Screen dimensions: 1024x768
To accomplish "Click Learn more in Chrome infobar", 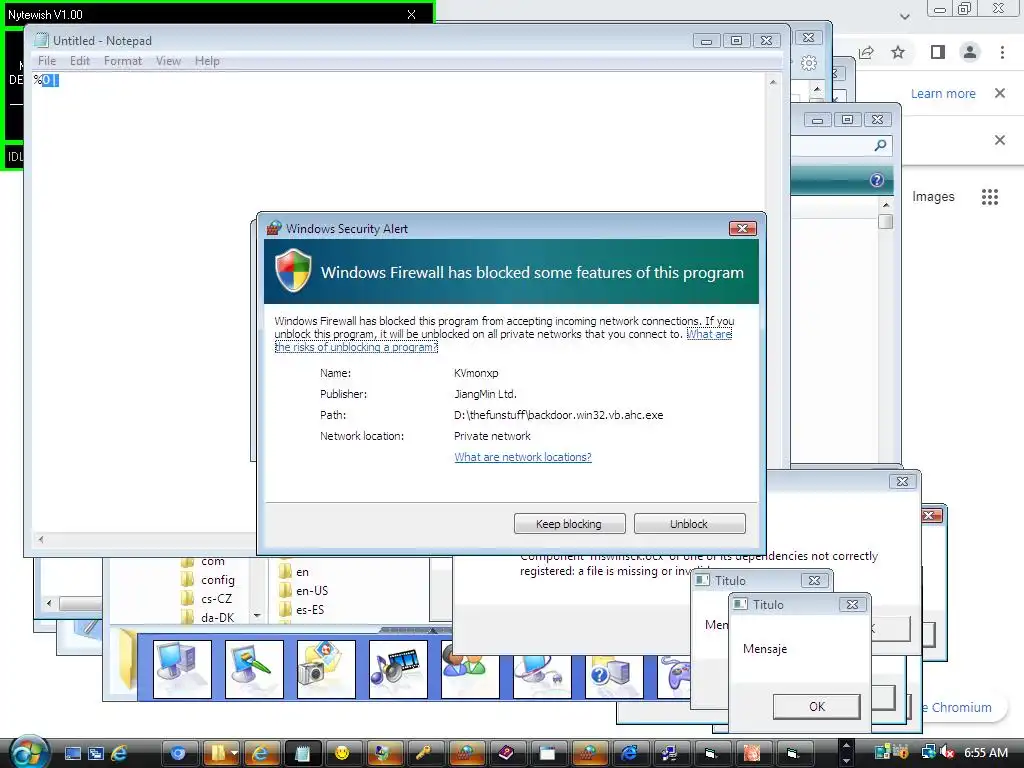I will coord(943,93).
